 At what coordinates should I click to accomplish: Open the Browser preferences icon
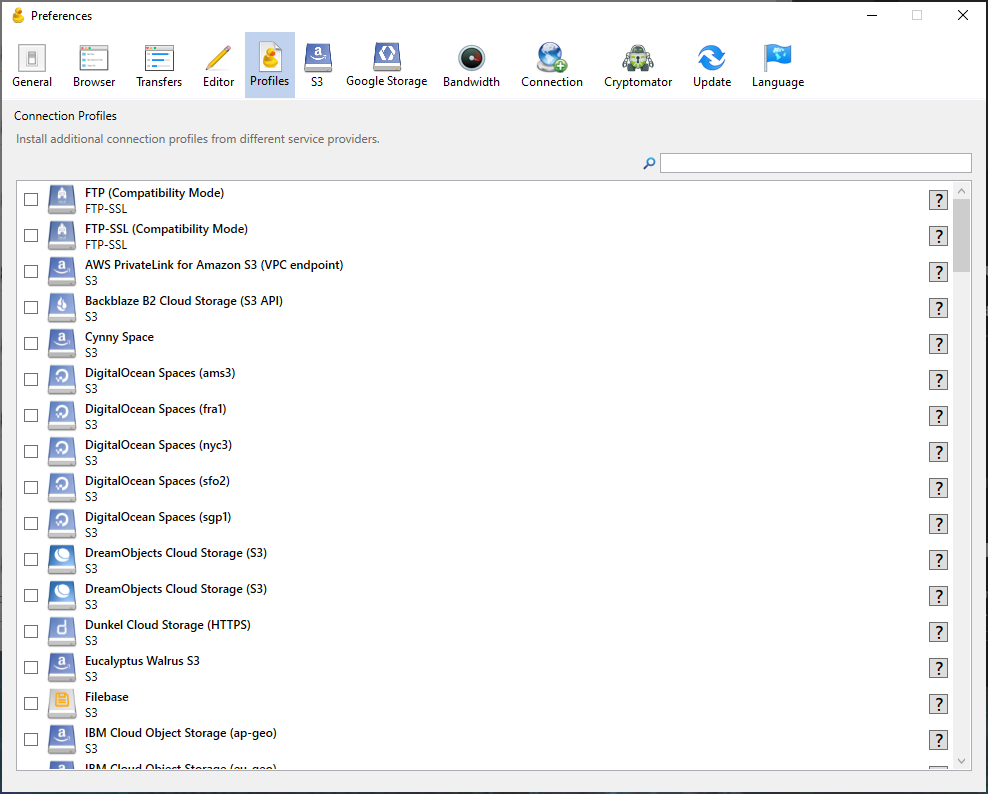point(94,66)
